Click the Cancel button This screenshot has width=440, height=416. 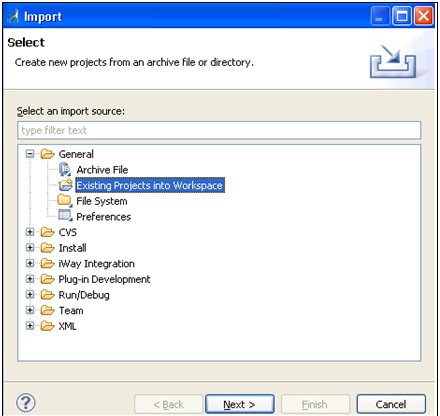tap(391, 404)
